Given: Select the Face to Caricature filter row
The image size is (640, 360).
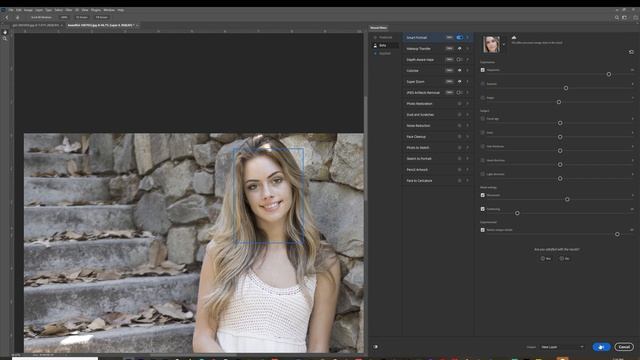Looking at the screenshot, I should pyautogui.click(x=437, y=181).
